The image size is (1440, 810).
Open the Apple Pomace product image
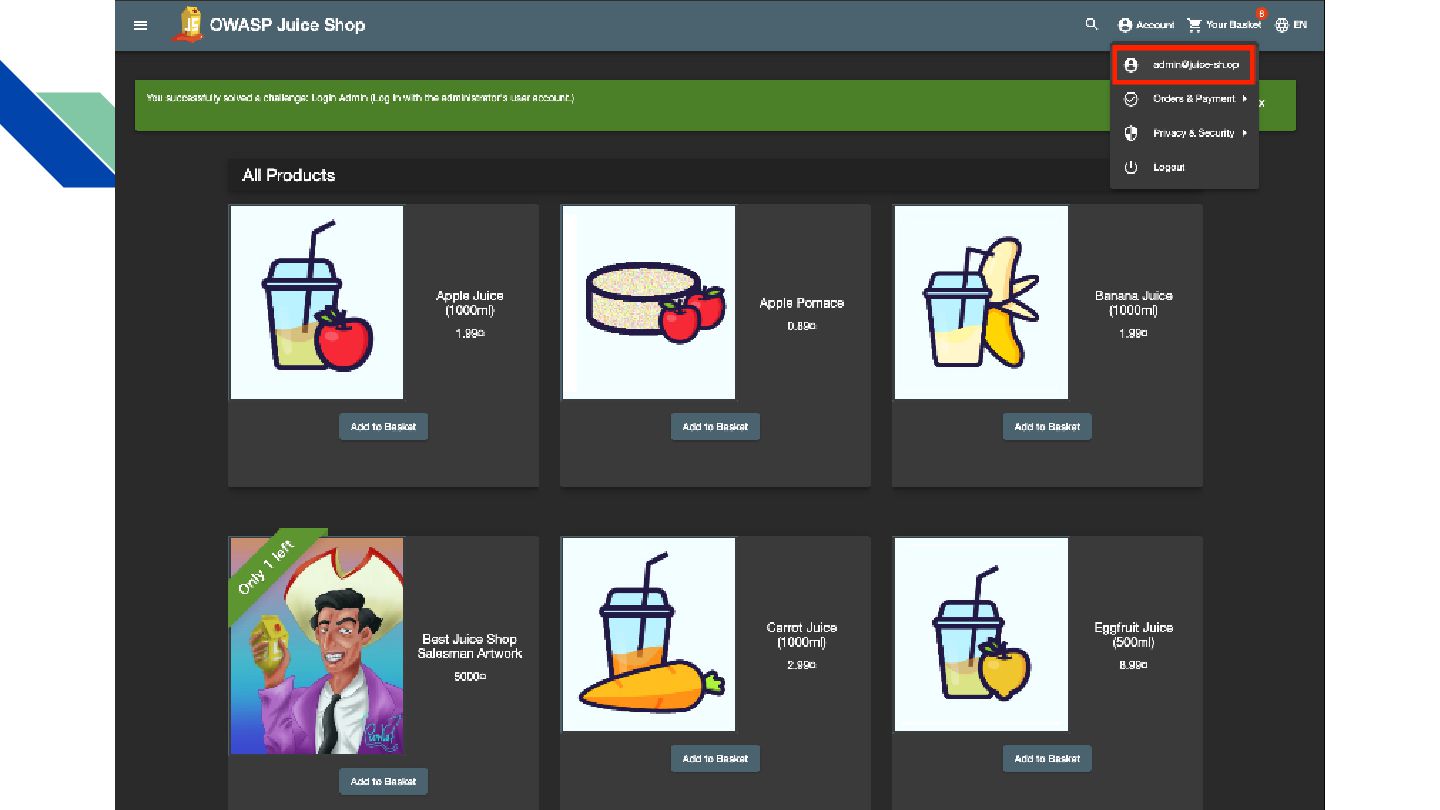[x=649, y=303]
